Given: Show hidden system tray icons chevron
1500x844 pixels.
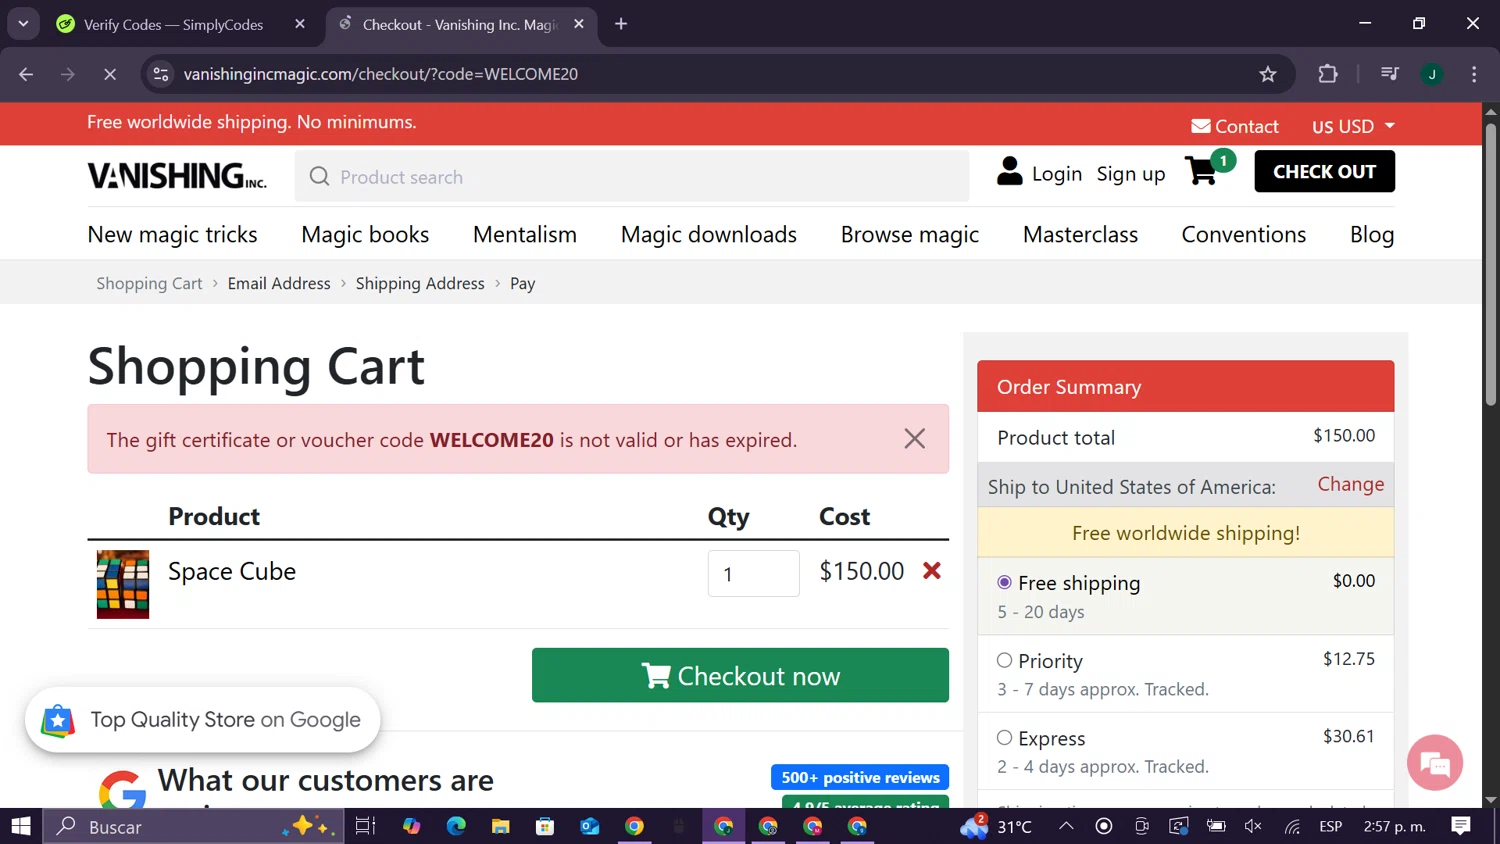Looking at the screenshot, I should (1066, 826).
